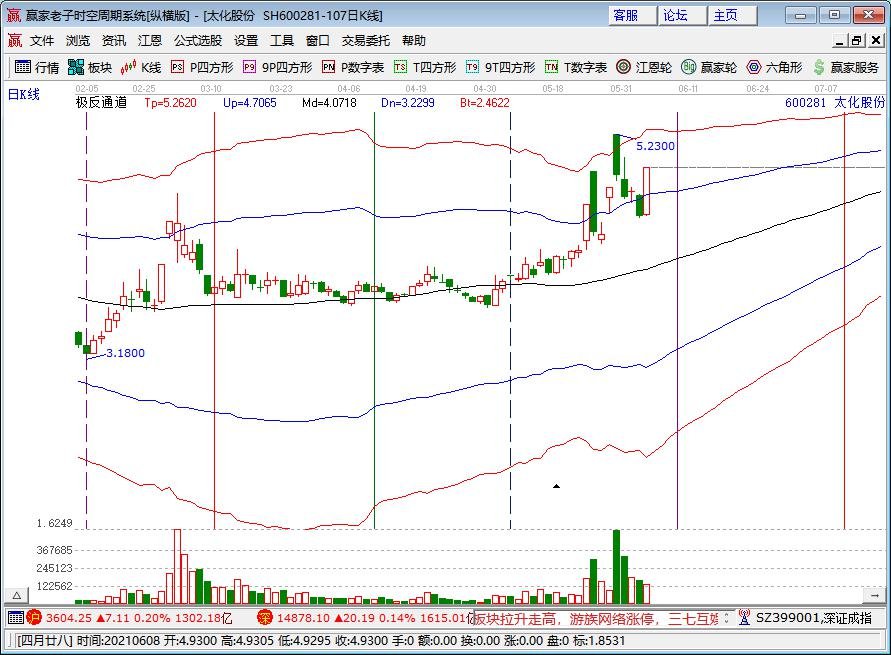Click the signal tower icon near SZ399001
The image size is (891, 655).
744,618
